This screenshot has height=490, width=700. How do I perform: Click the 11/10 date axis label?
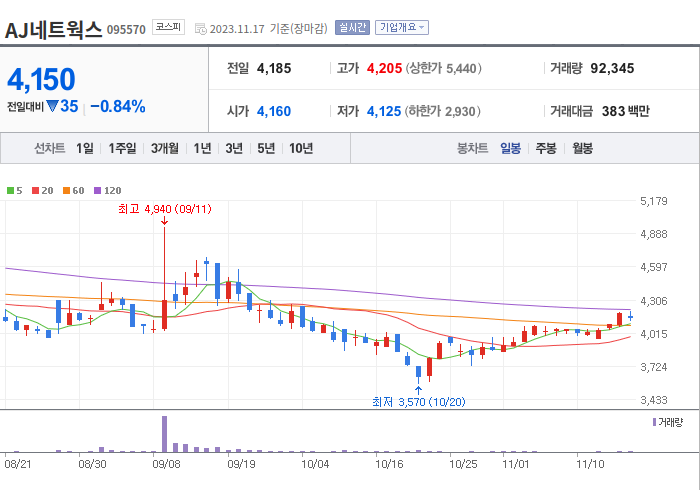(590, 464)
